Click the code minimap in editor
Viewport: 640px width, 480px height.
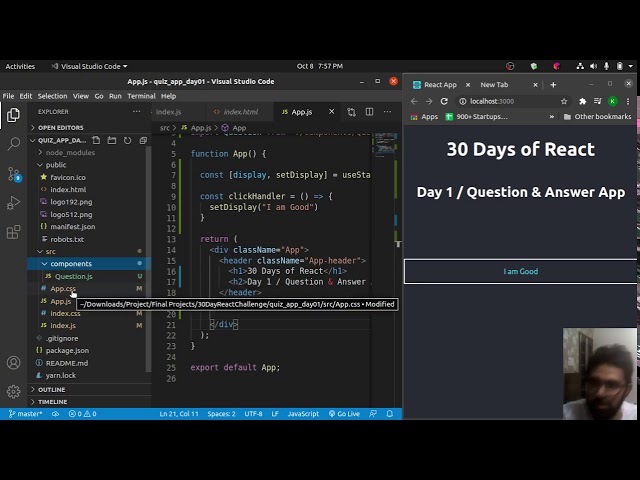point(384,144)
